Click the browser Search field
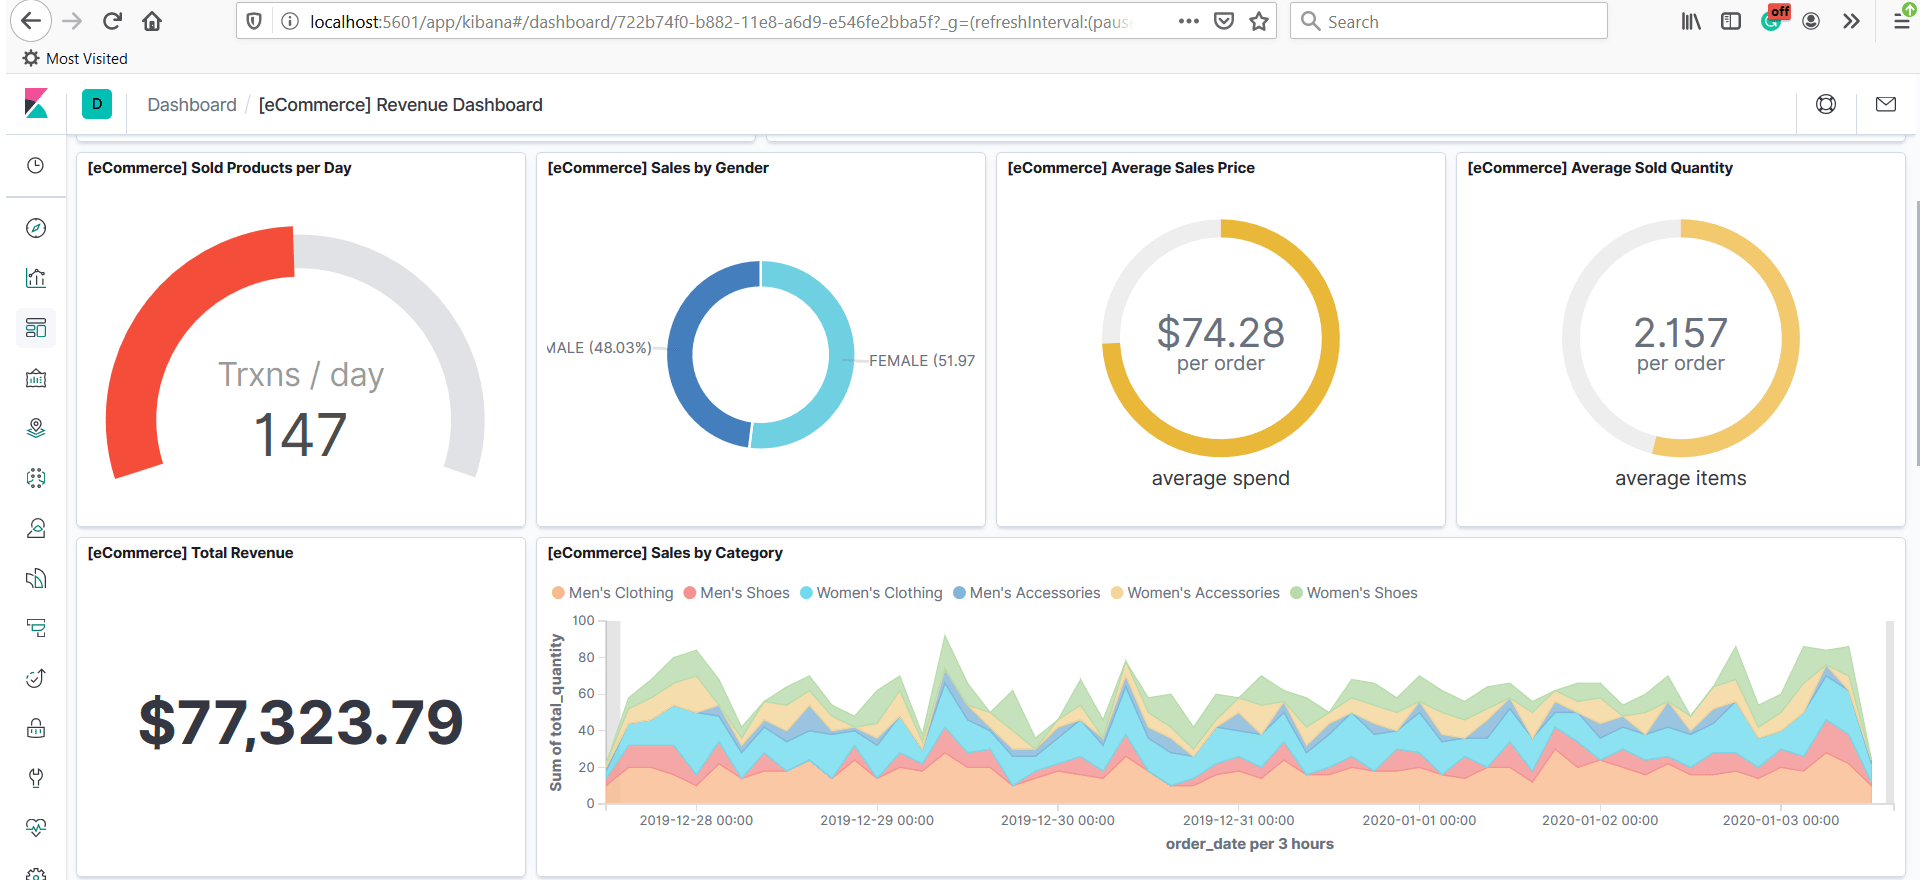Image resolution: width=1925 pixels, height=880 pixels. coord(1448,21)
